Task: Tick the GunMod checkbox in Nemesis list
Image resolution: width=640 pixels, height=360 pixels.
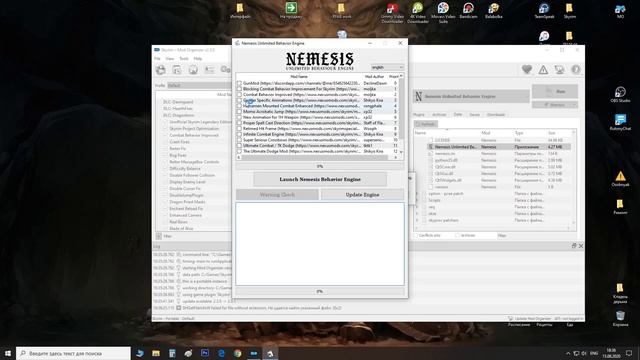Action: 239,83
